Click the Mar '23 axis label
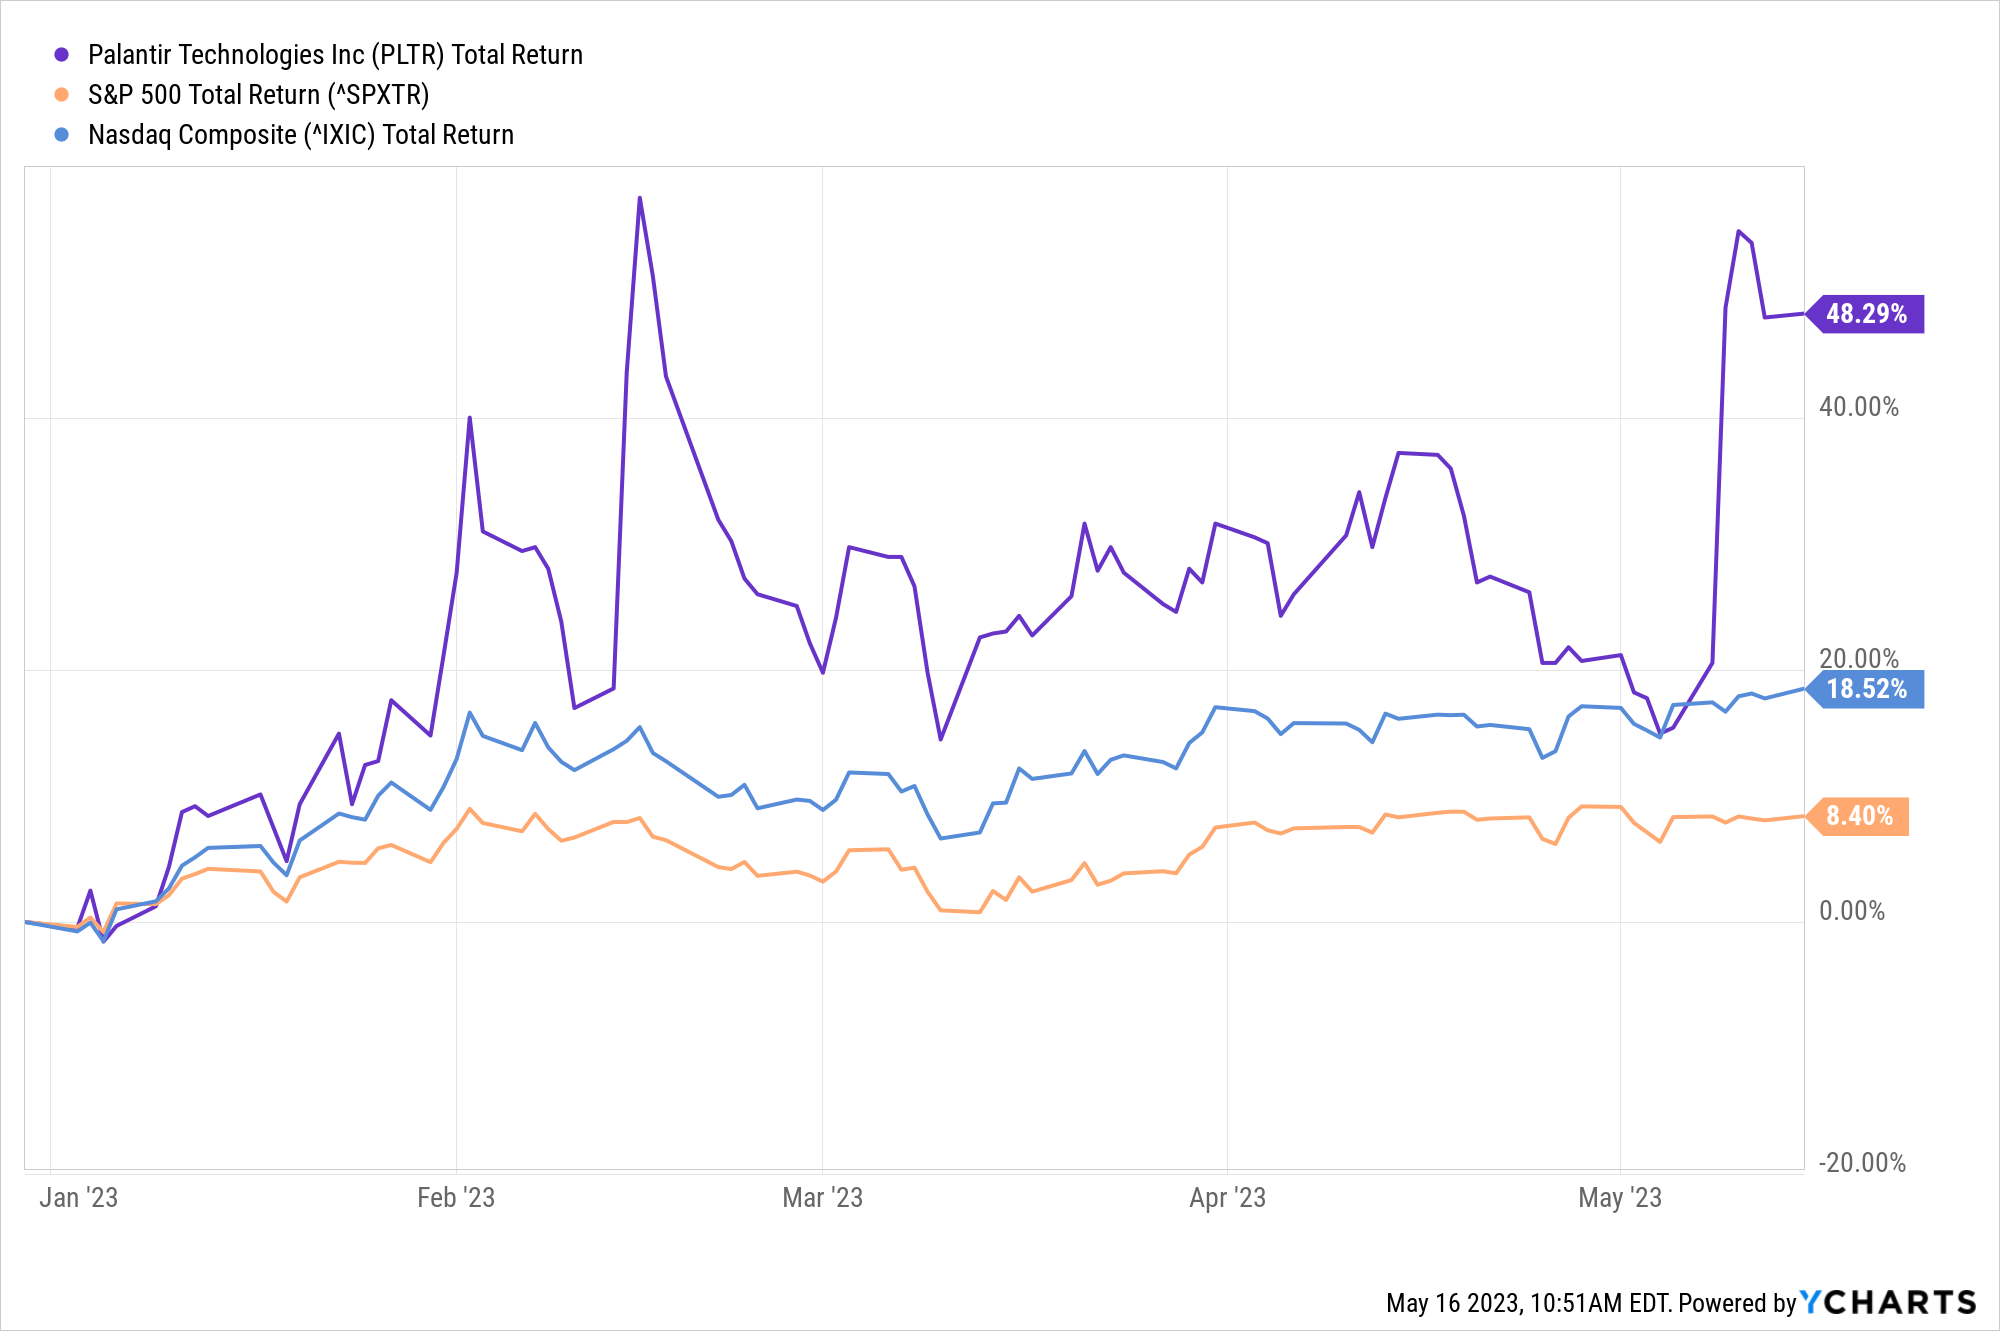Screen dimensions: 2000x1331 [x=822, y=1198]
